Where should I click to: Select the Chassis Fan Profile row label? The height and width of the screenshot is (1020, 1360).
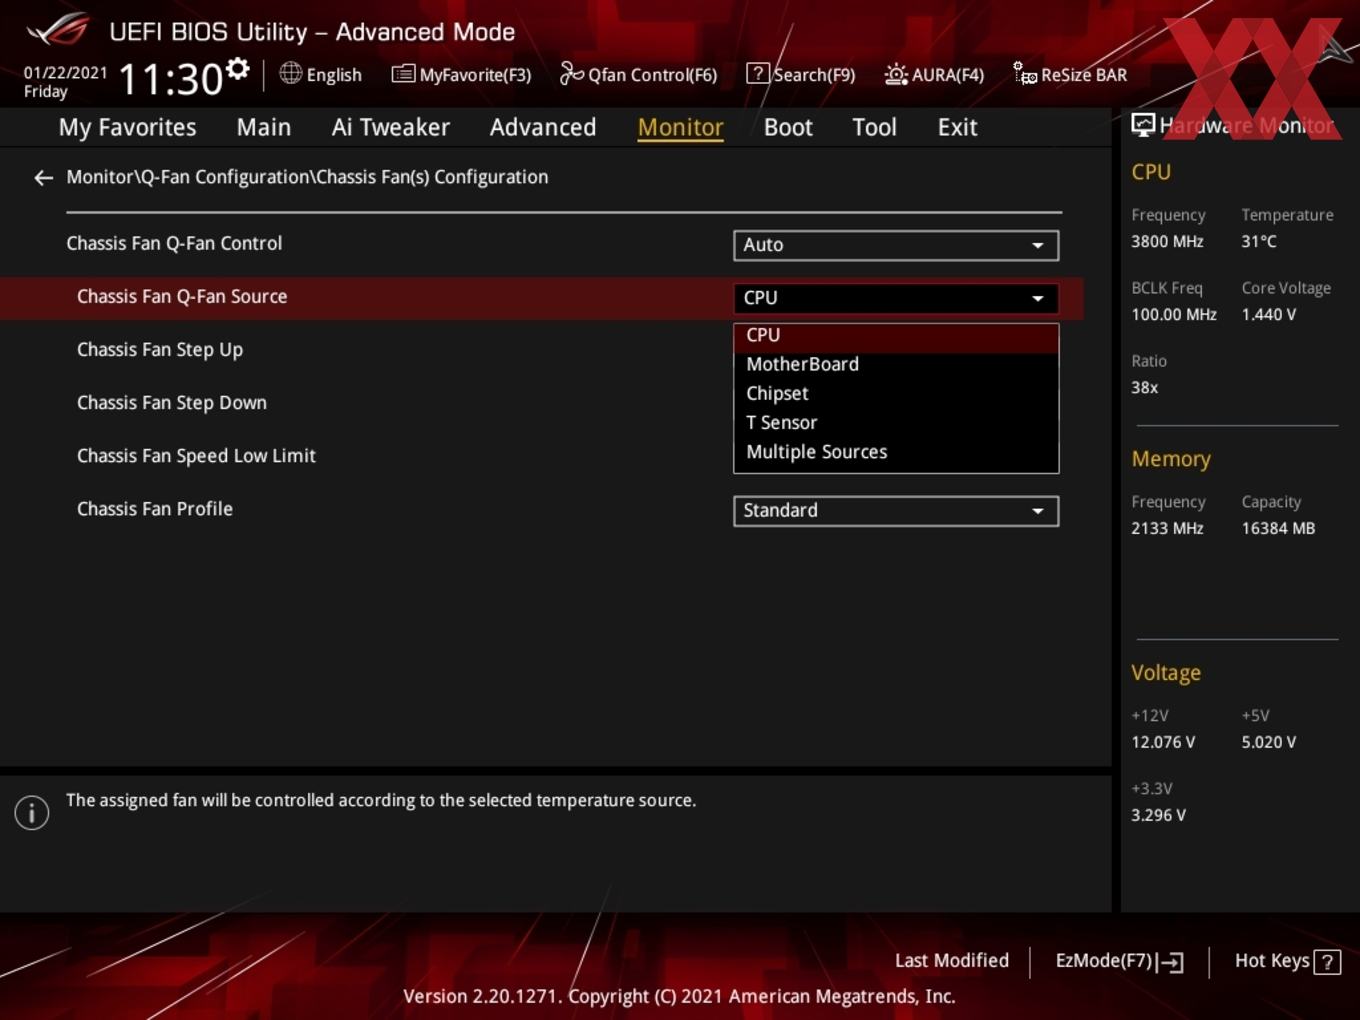[155, 509]
